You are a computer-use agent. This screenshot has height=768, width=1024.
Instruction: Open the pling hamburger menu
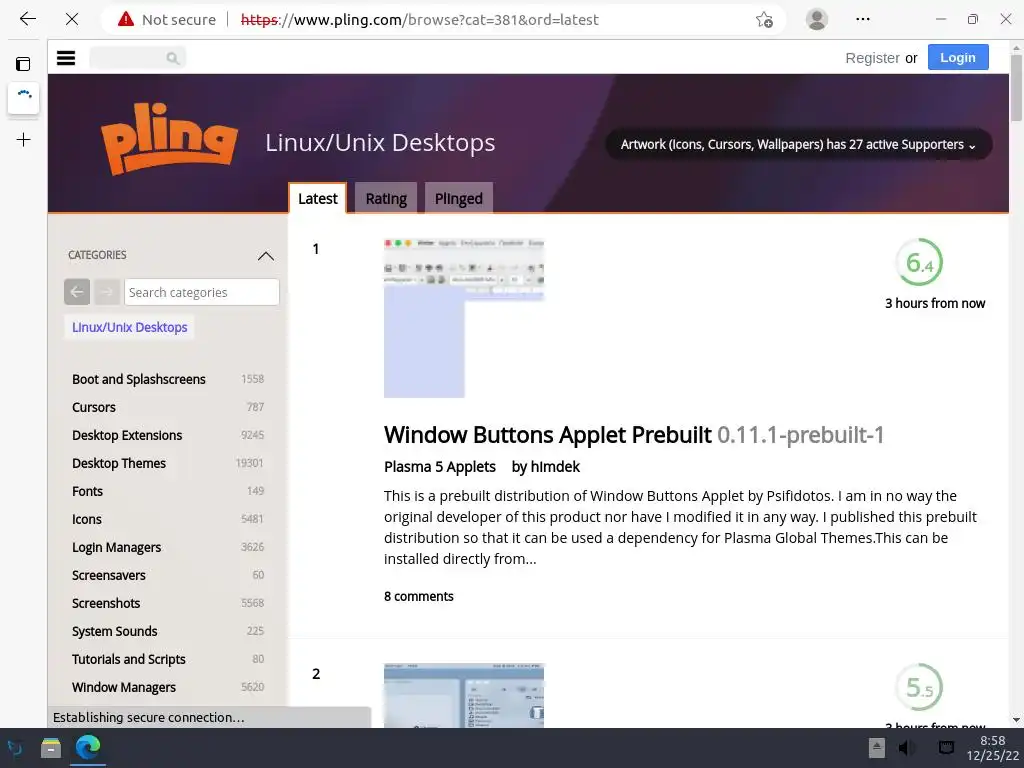(66, 57)
